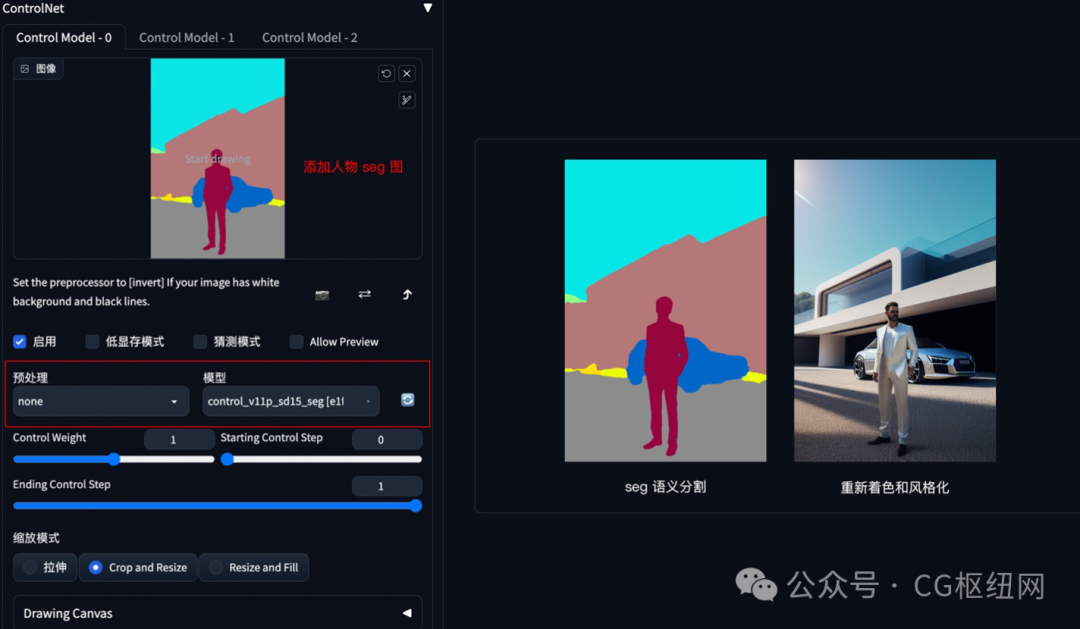Viewport: 1080px width, 629px height.
Task: Click the 'seg 语义分割' caption
Action: [x=665, y=487]
